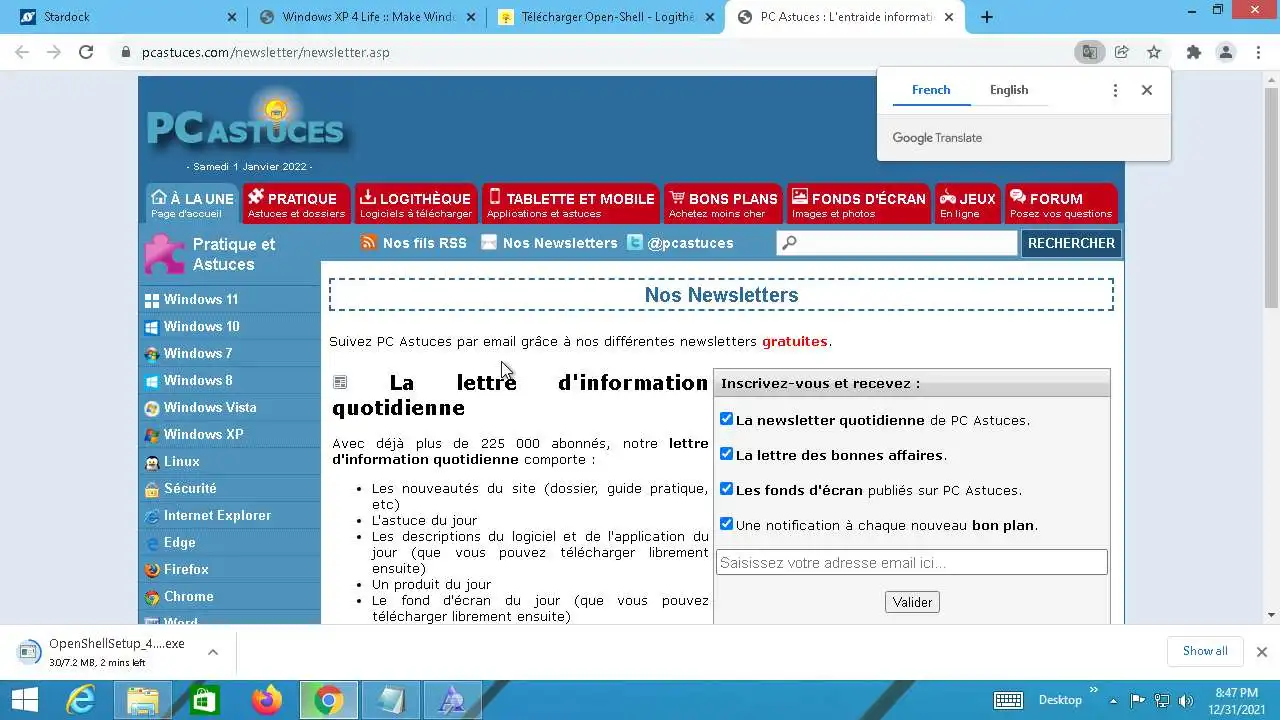The height and width of the screenshot is (720, 1280).
Task: Reload the current page
Action: click(86, 52)
